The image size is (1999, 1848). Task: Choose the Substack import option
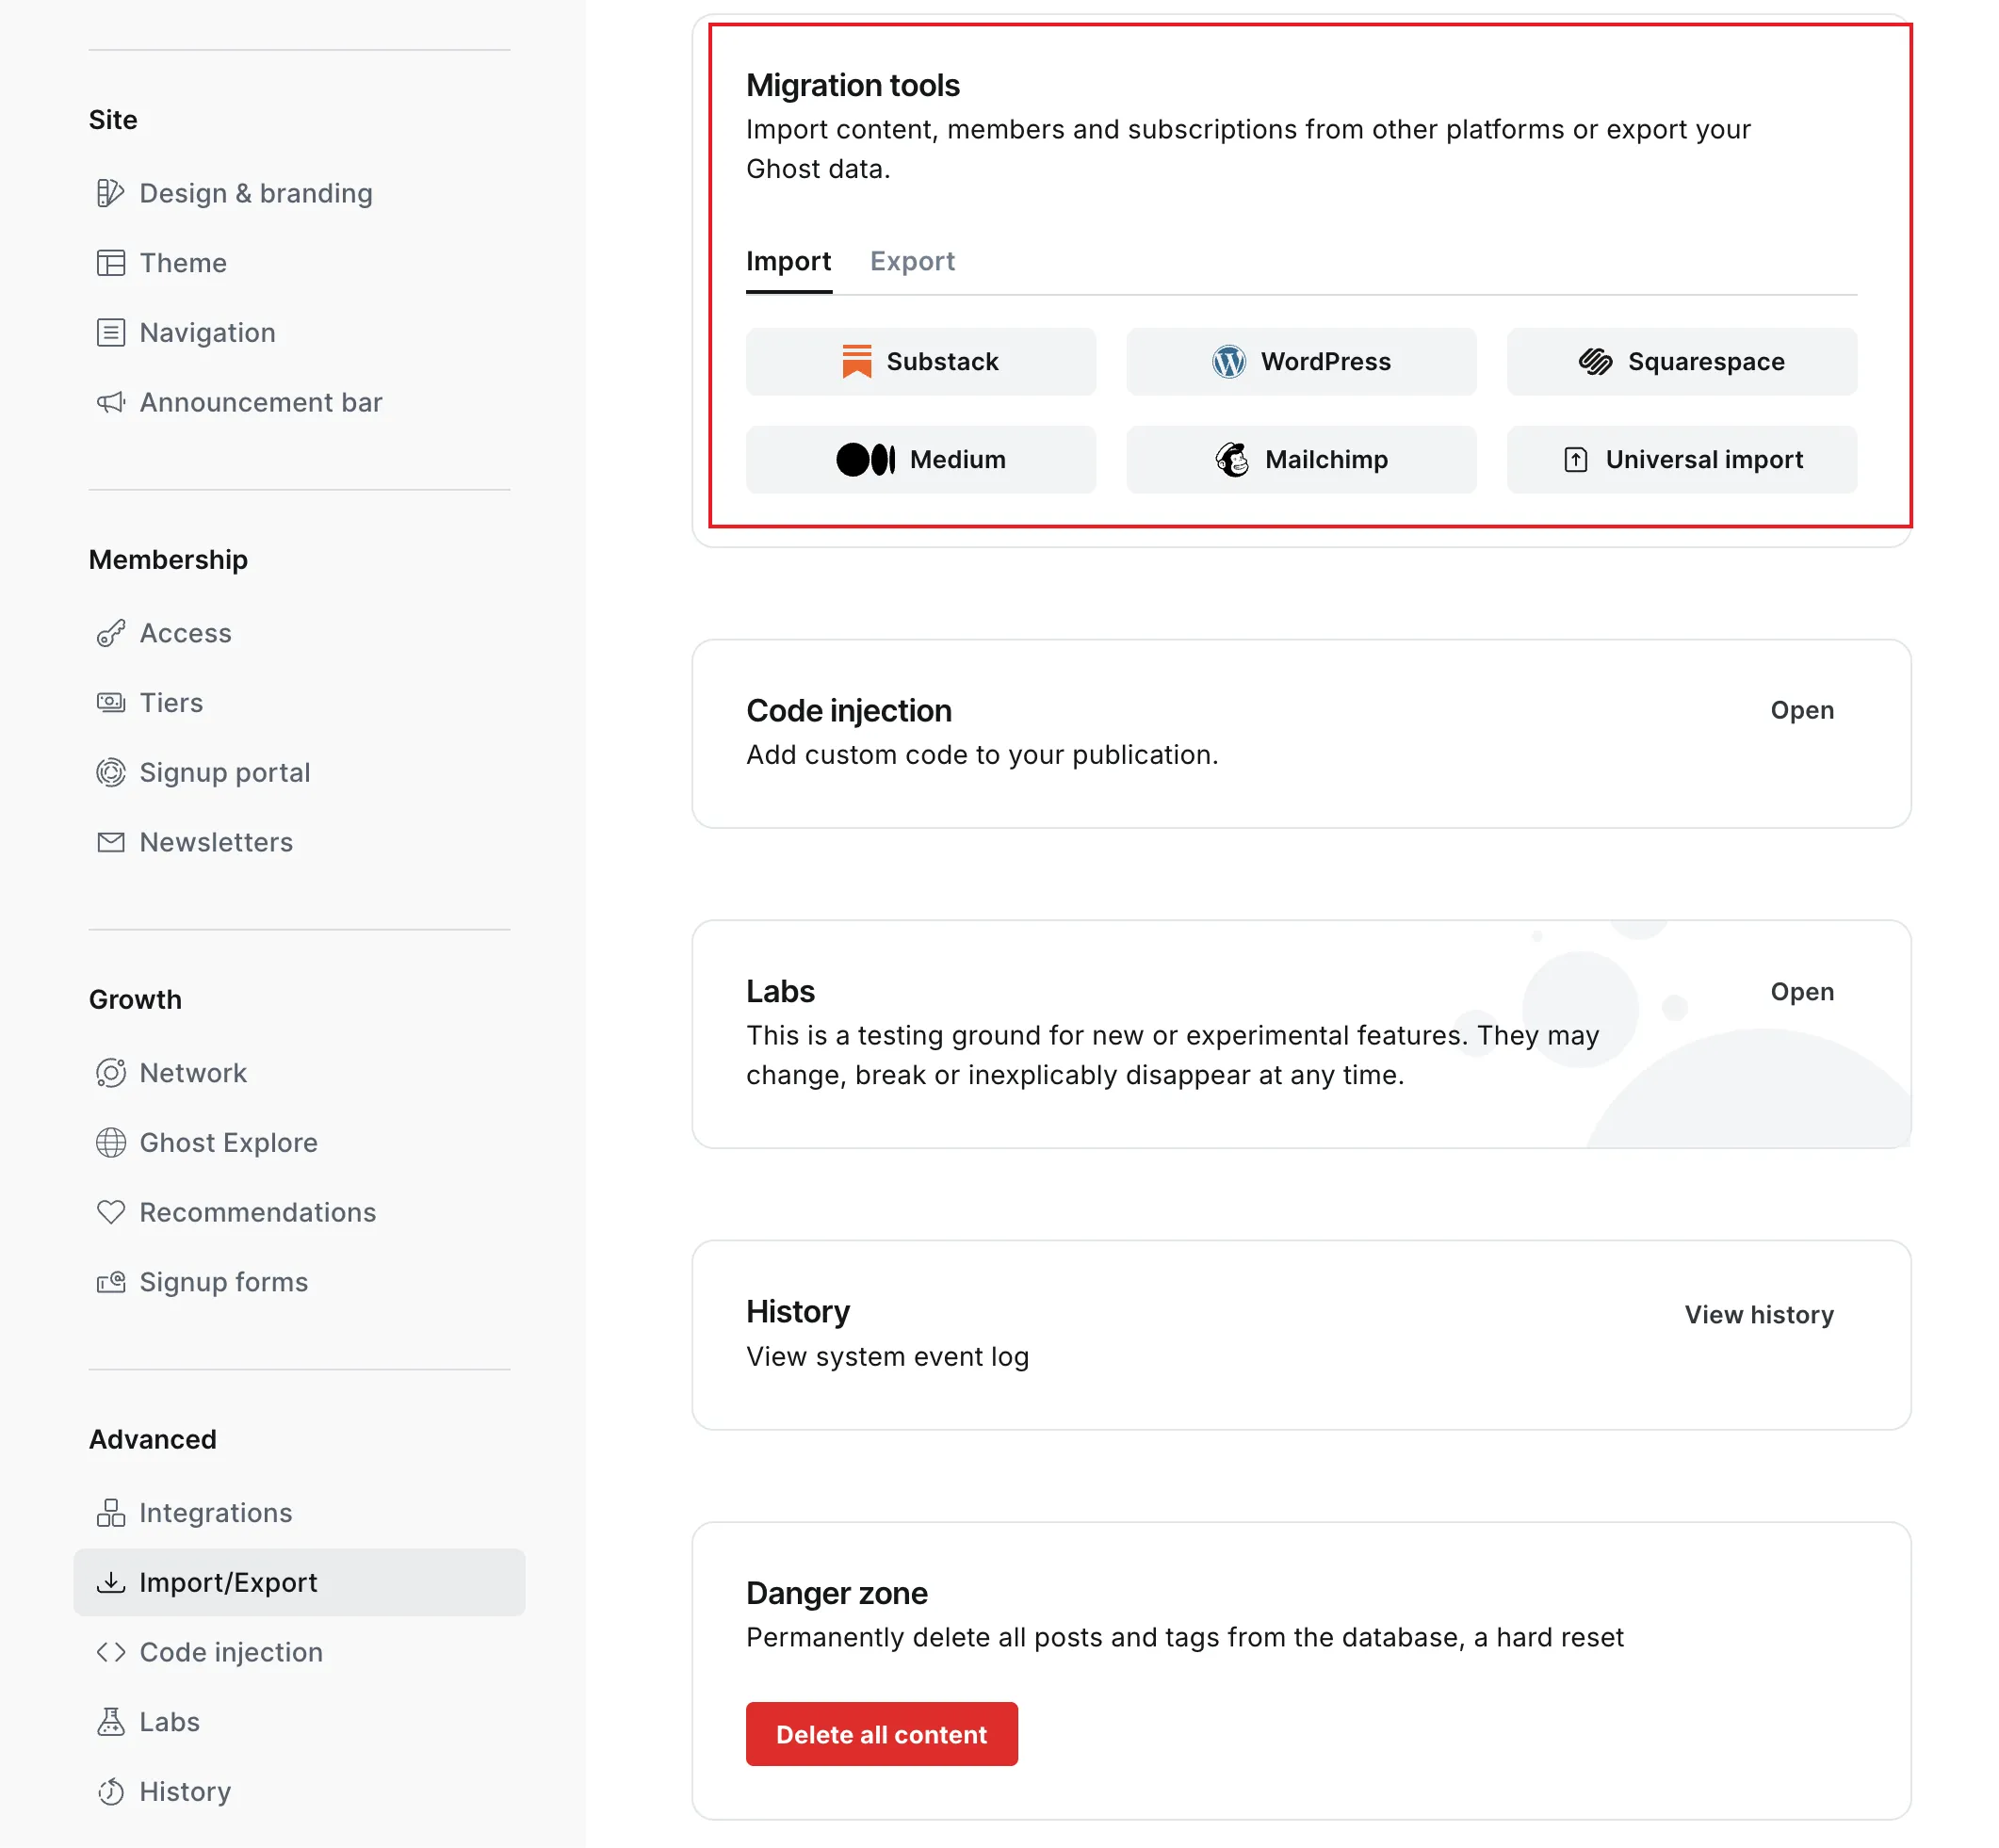coord(920,361)
